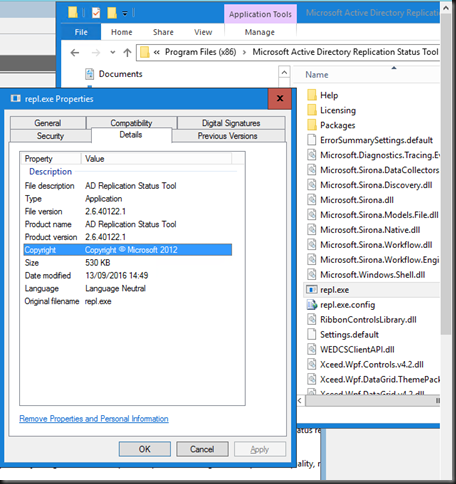Go back with Explorer back arrow
The image size is (456, 484).
tap(75, 53)
